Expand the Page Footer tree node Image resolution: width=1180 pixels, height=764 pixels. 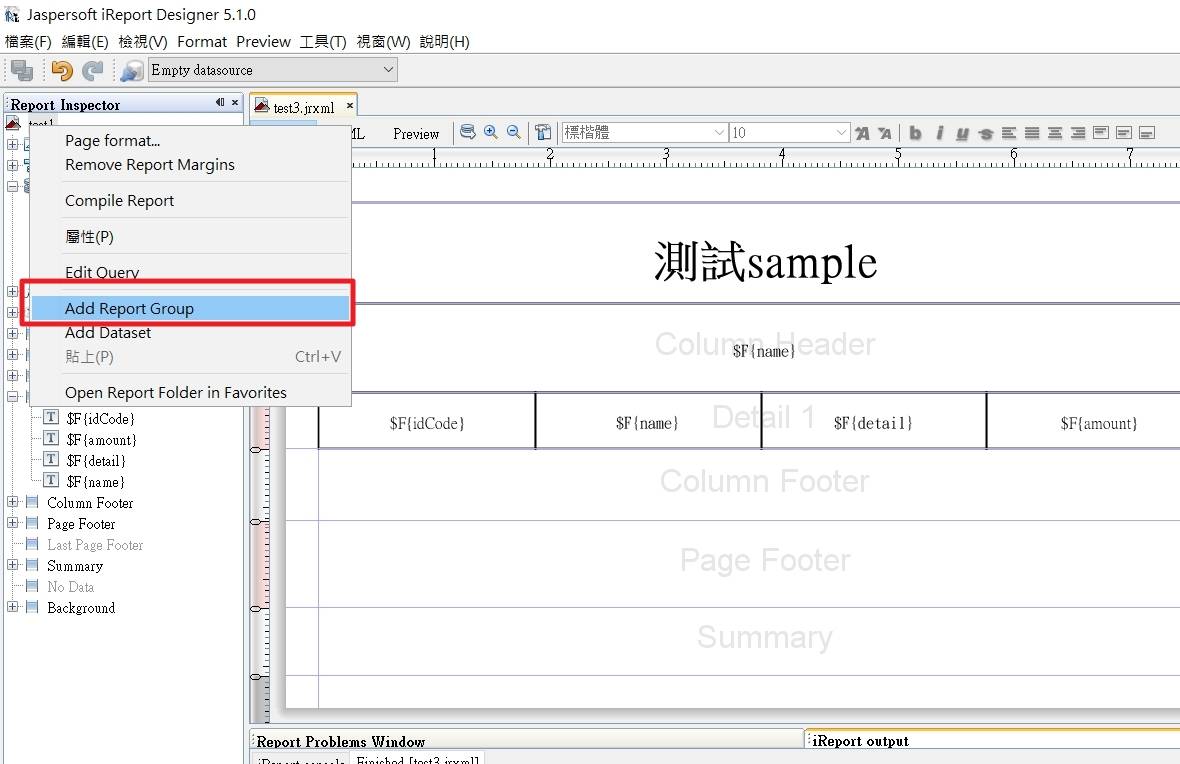(x=13, y=523)
